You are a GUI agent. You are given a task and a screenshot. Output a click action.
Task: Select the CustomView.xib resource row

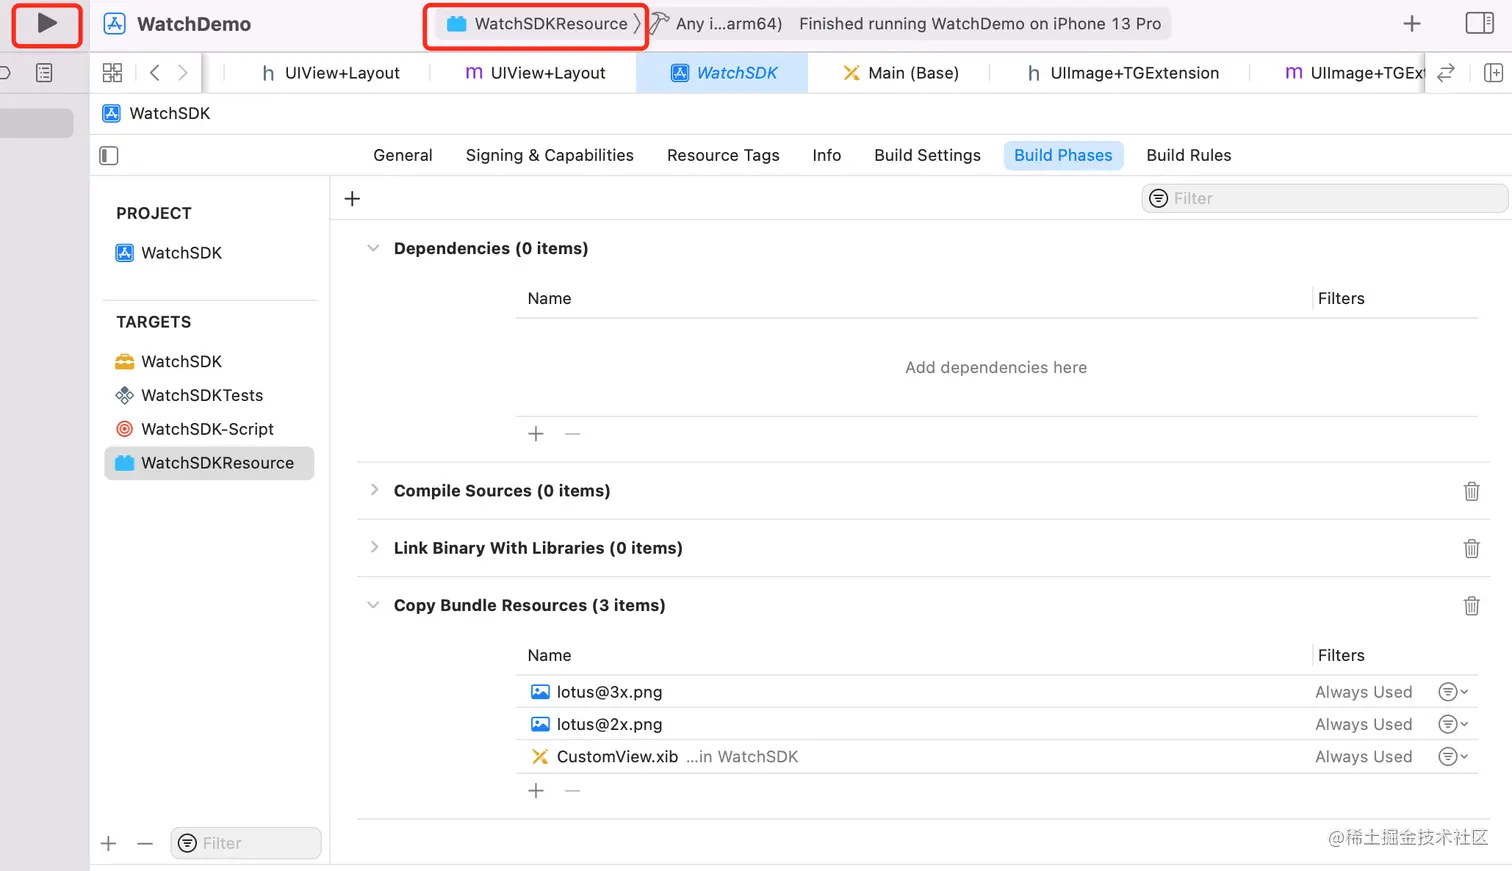pos(997,757)
